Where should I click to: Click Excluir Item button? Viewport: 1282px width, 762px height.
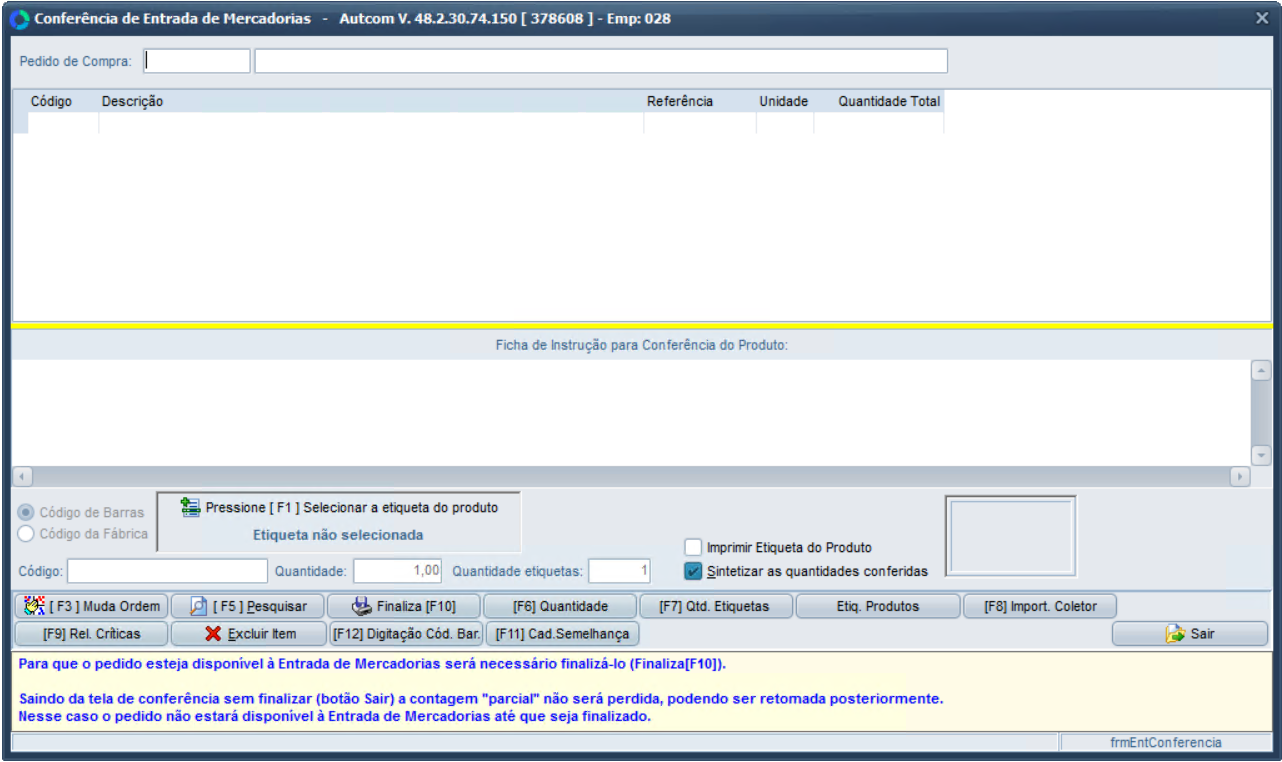(248, 634)
